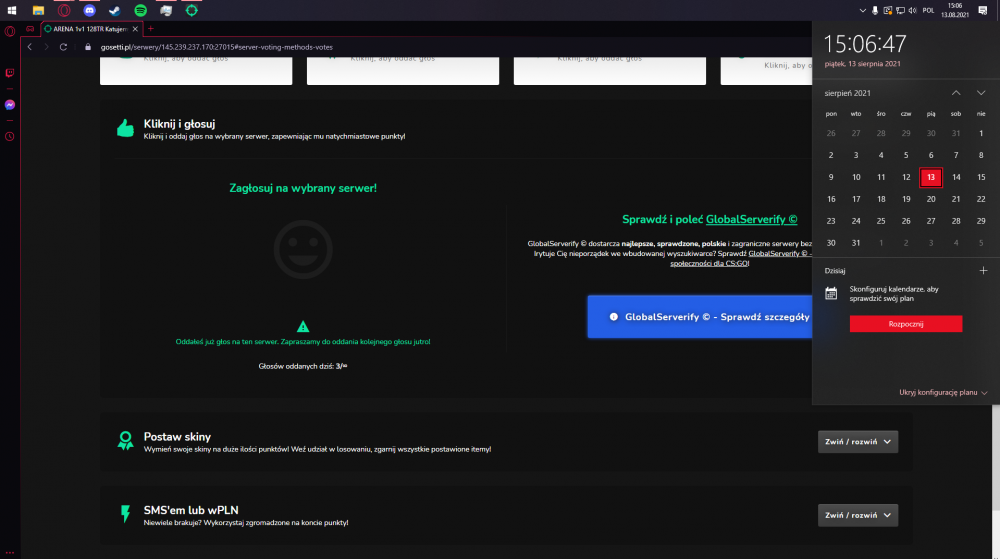Reload the current page
The image size is (1000, 559).
63,47
